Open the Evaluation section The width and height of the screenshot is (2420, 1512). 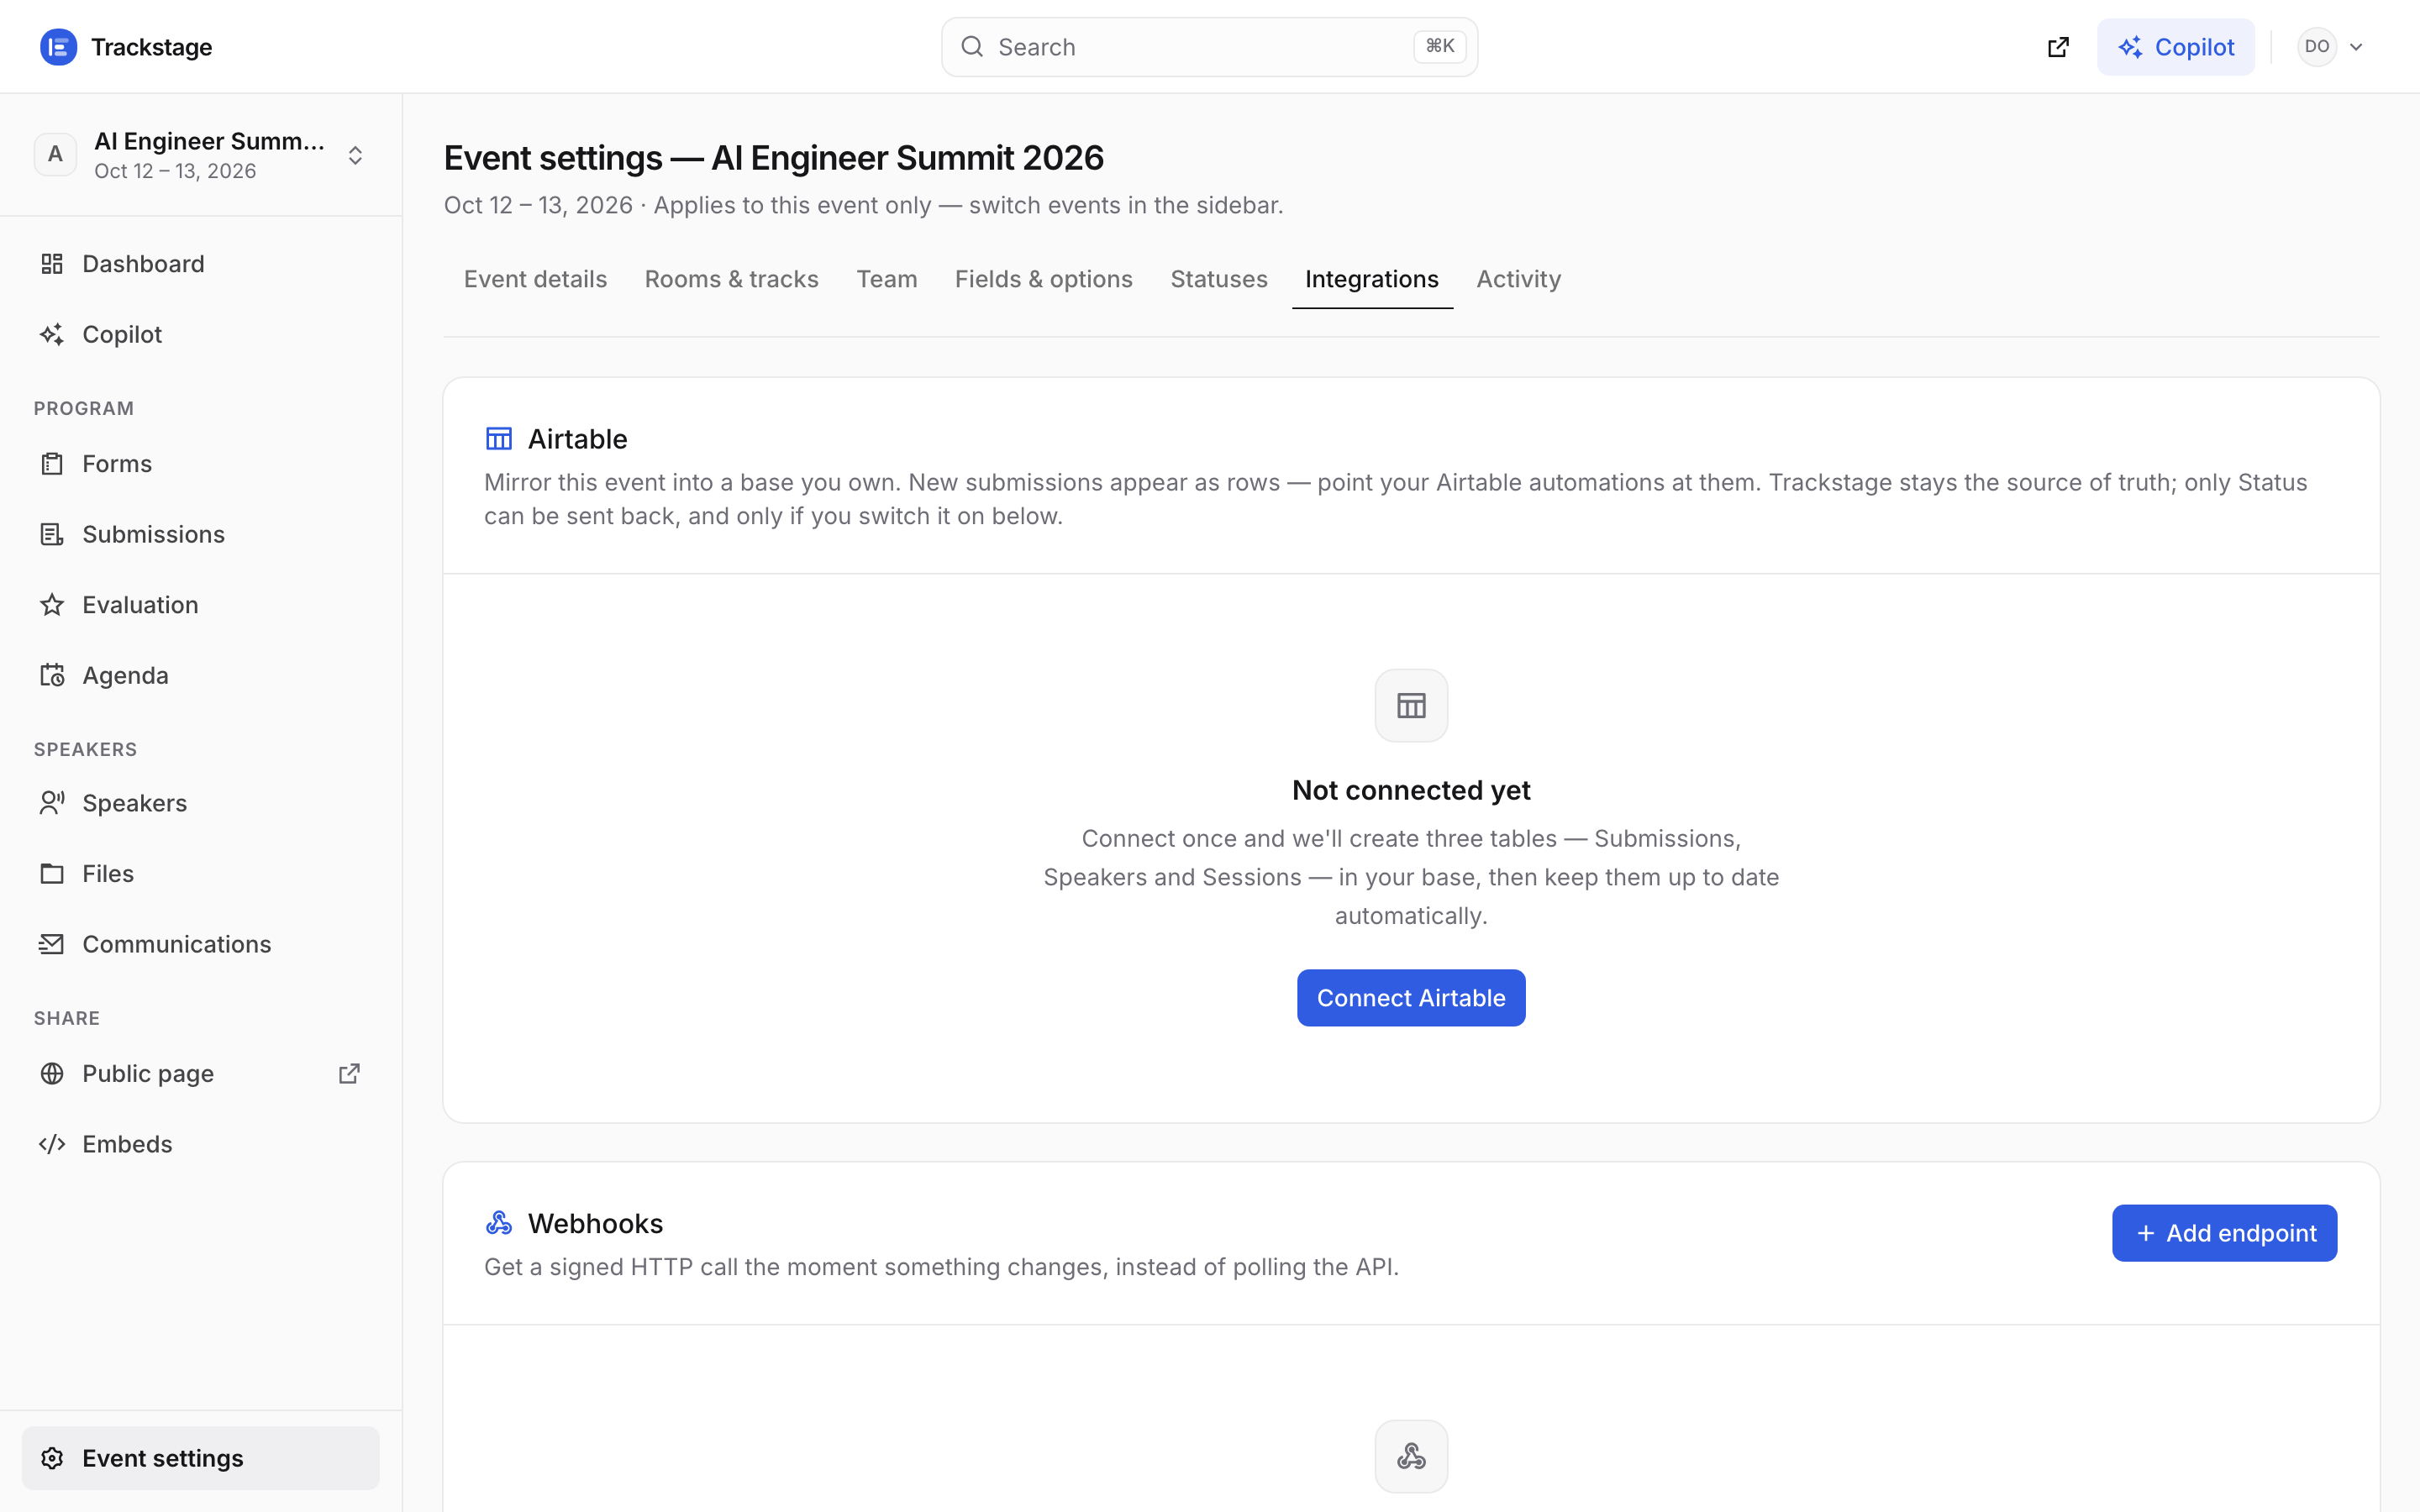(201, 605)
